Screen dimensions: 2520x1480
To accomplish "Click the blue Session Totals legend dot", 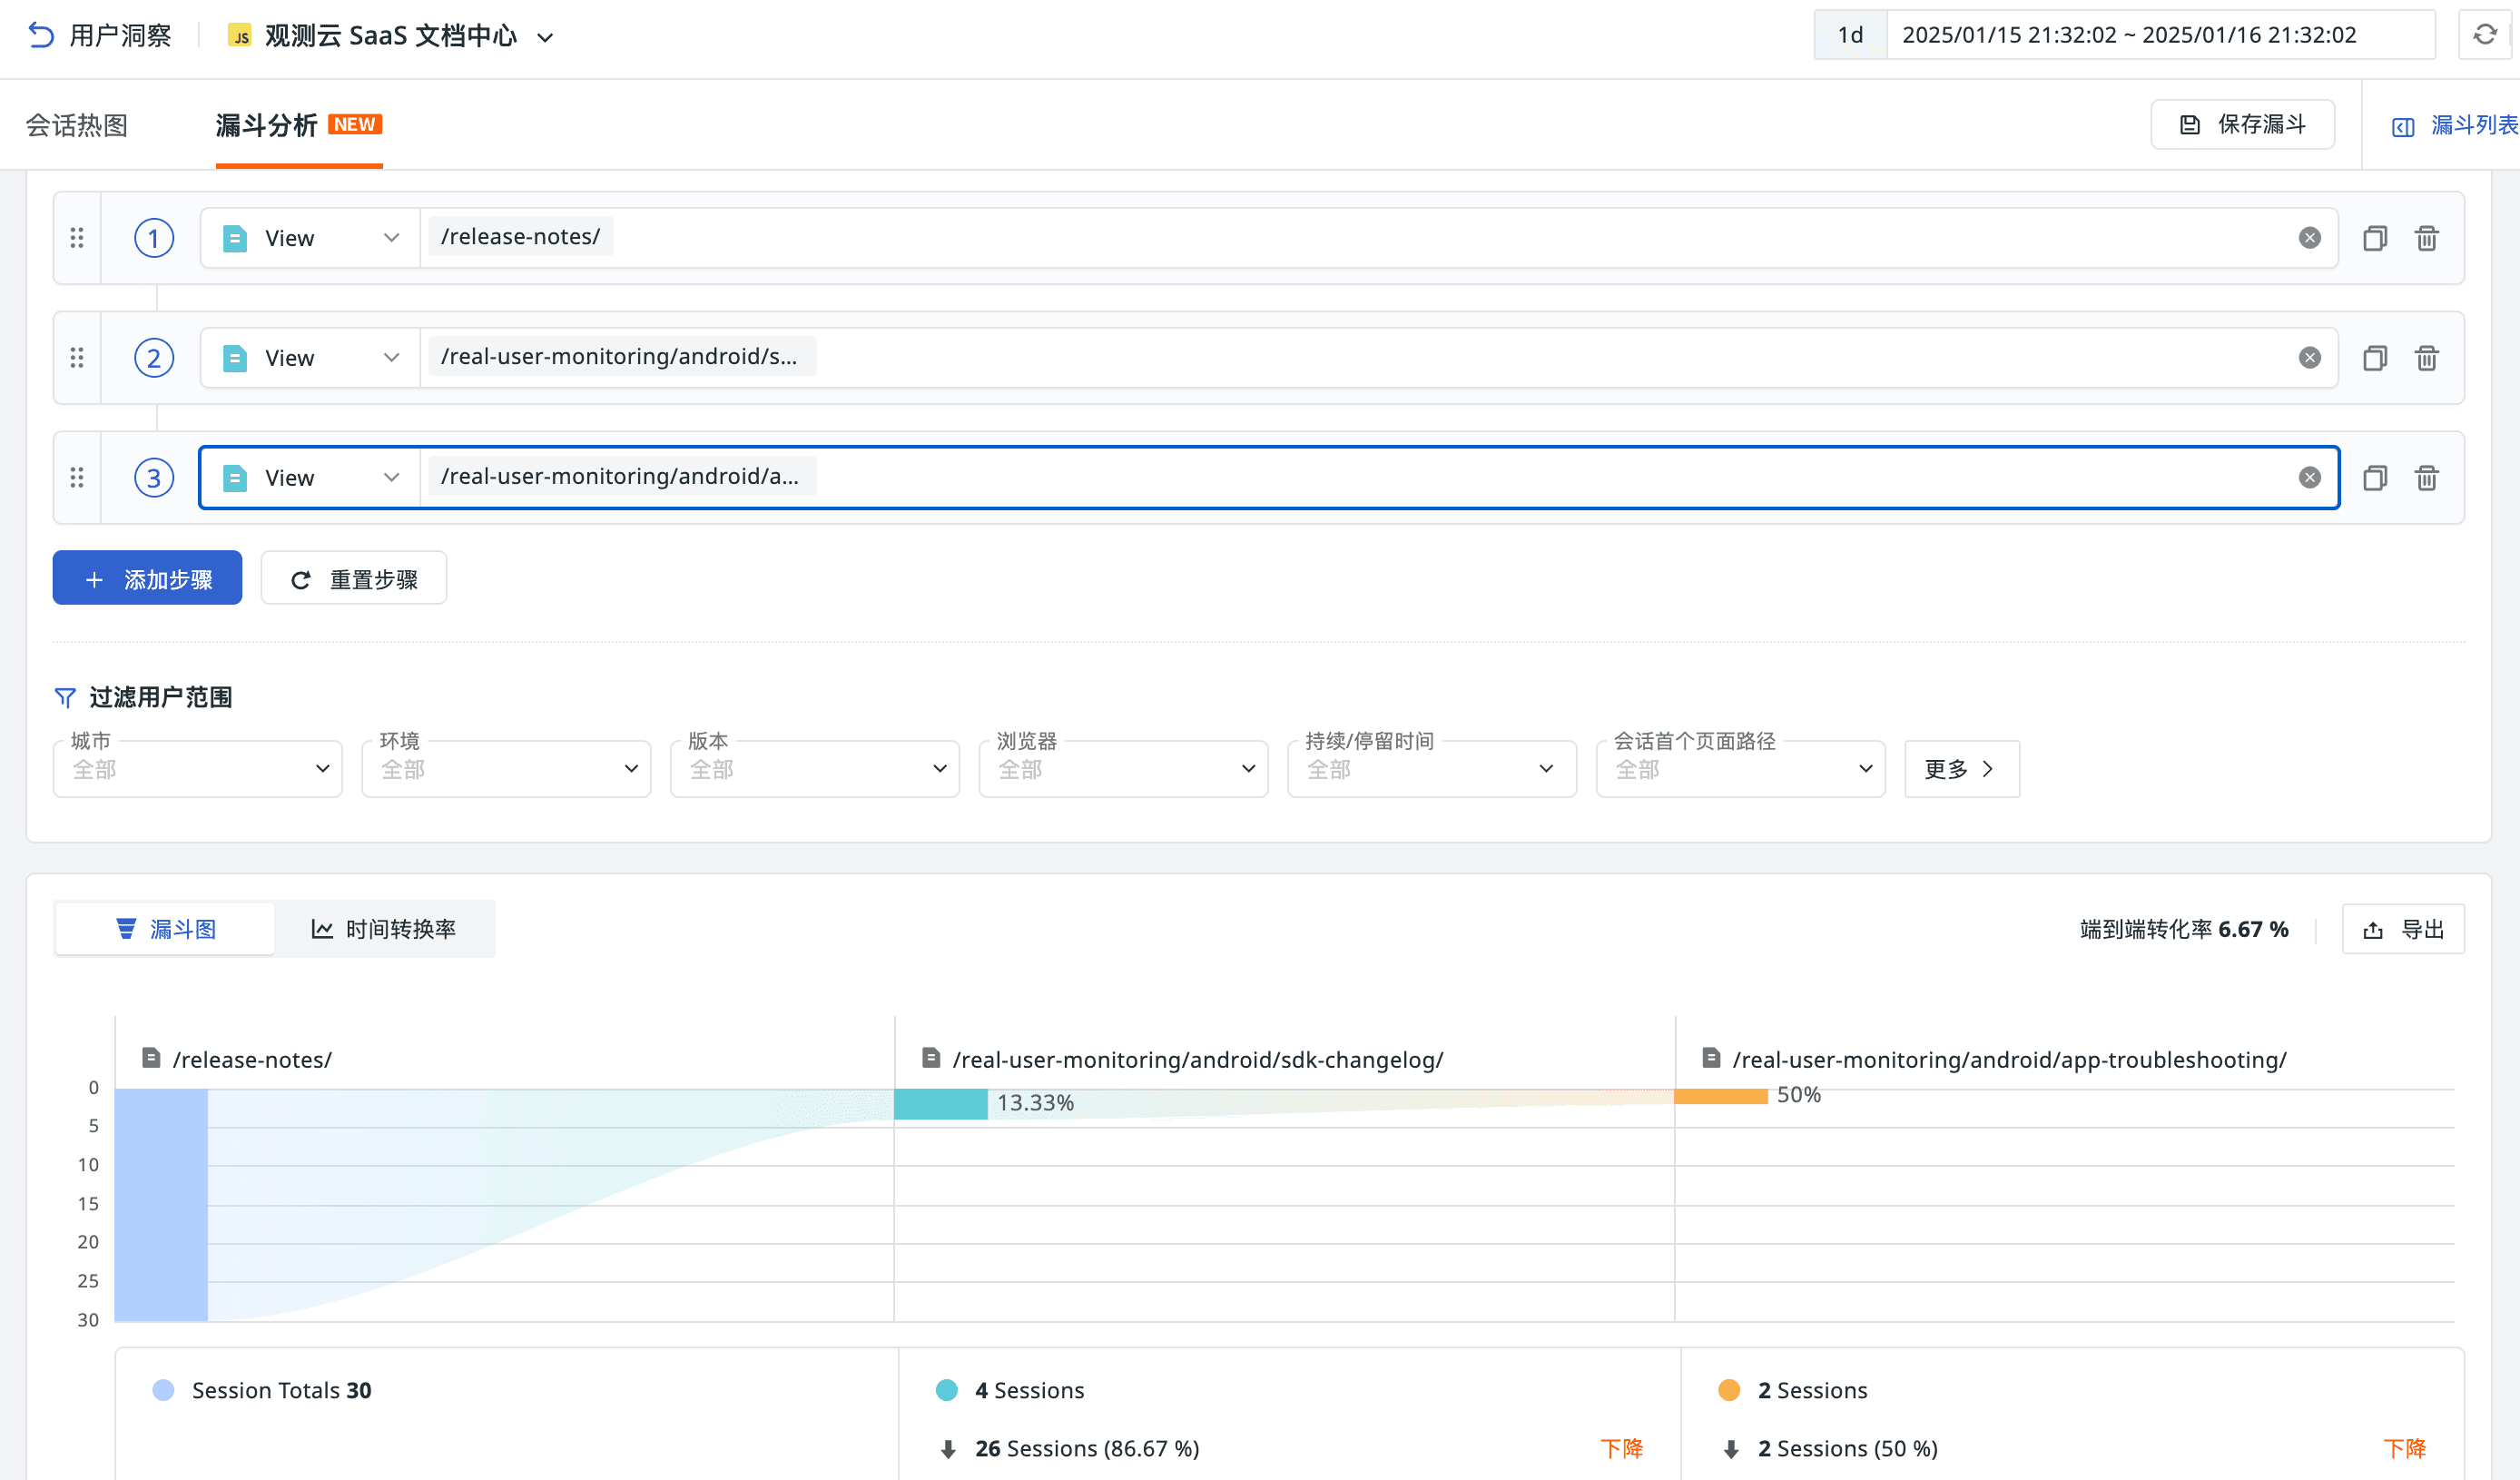I will [x=163, y=1390].
